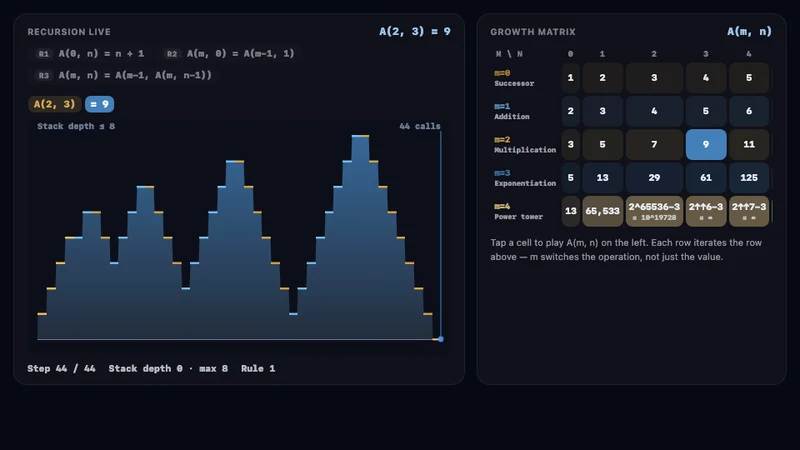The width and height of the screenshot is (800, 450).
Task: Click the blue = 9 result chip
Action: [99, 104]
